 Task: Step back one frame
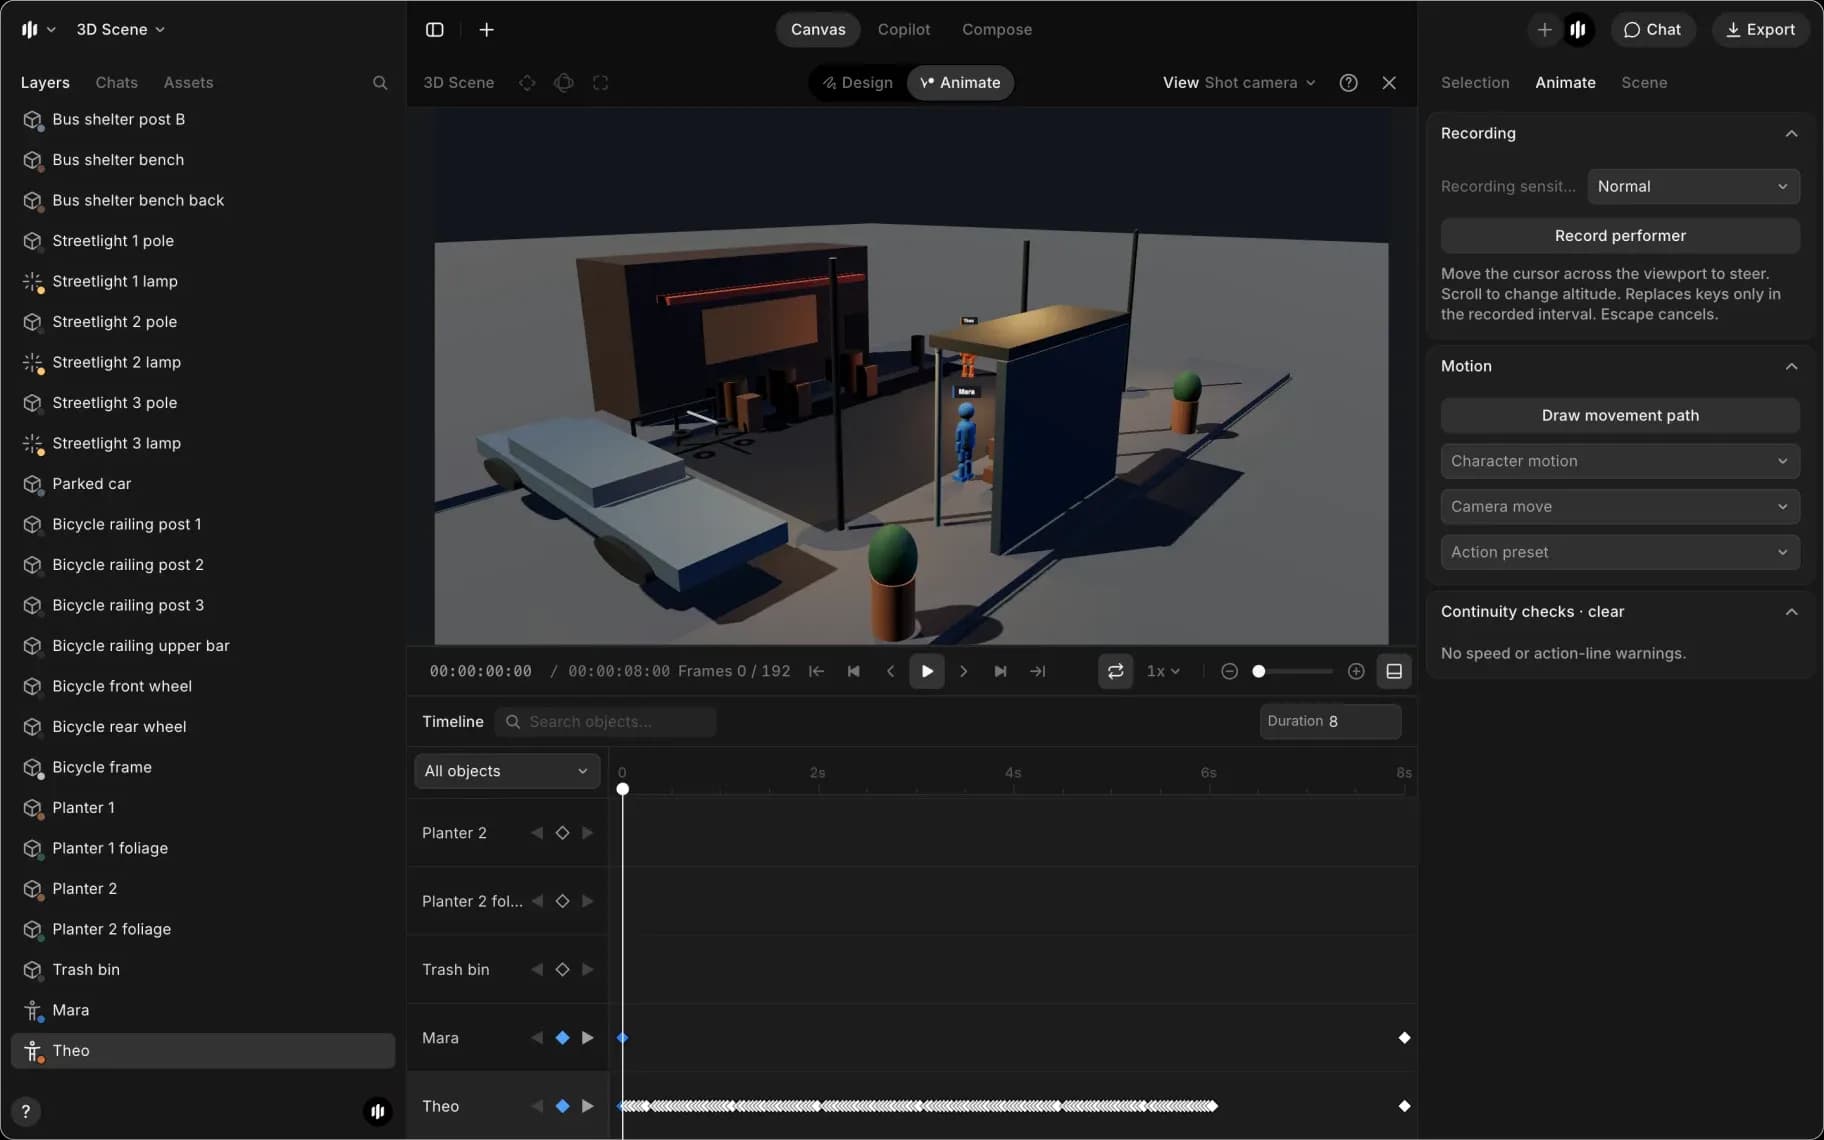point(890,671)
